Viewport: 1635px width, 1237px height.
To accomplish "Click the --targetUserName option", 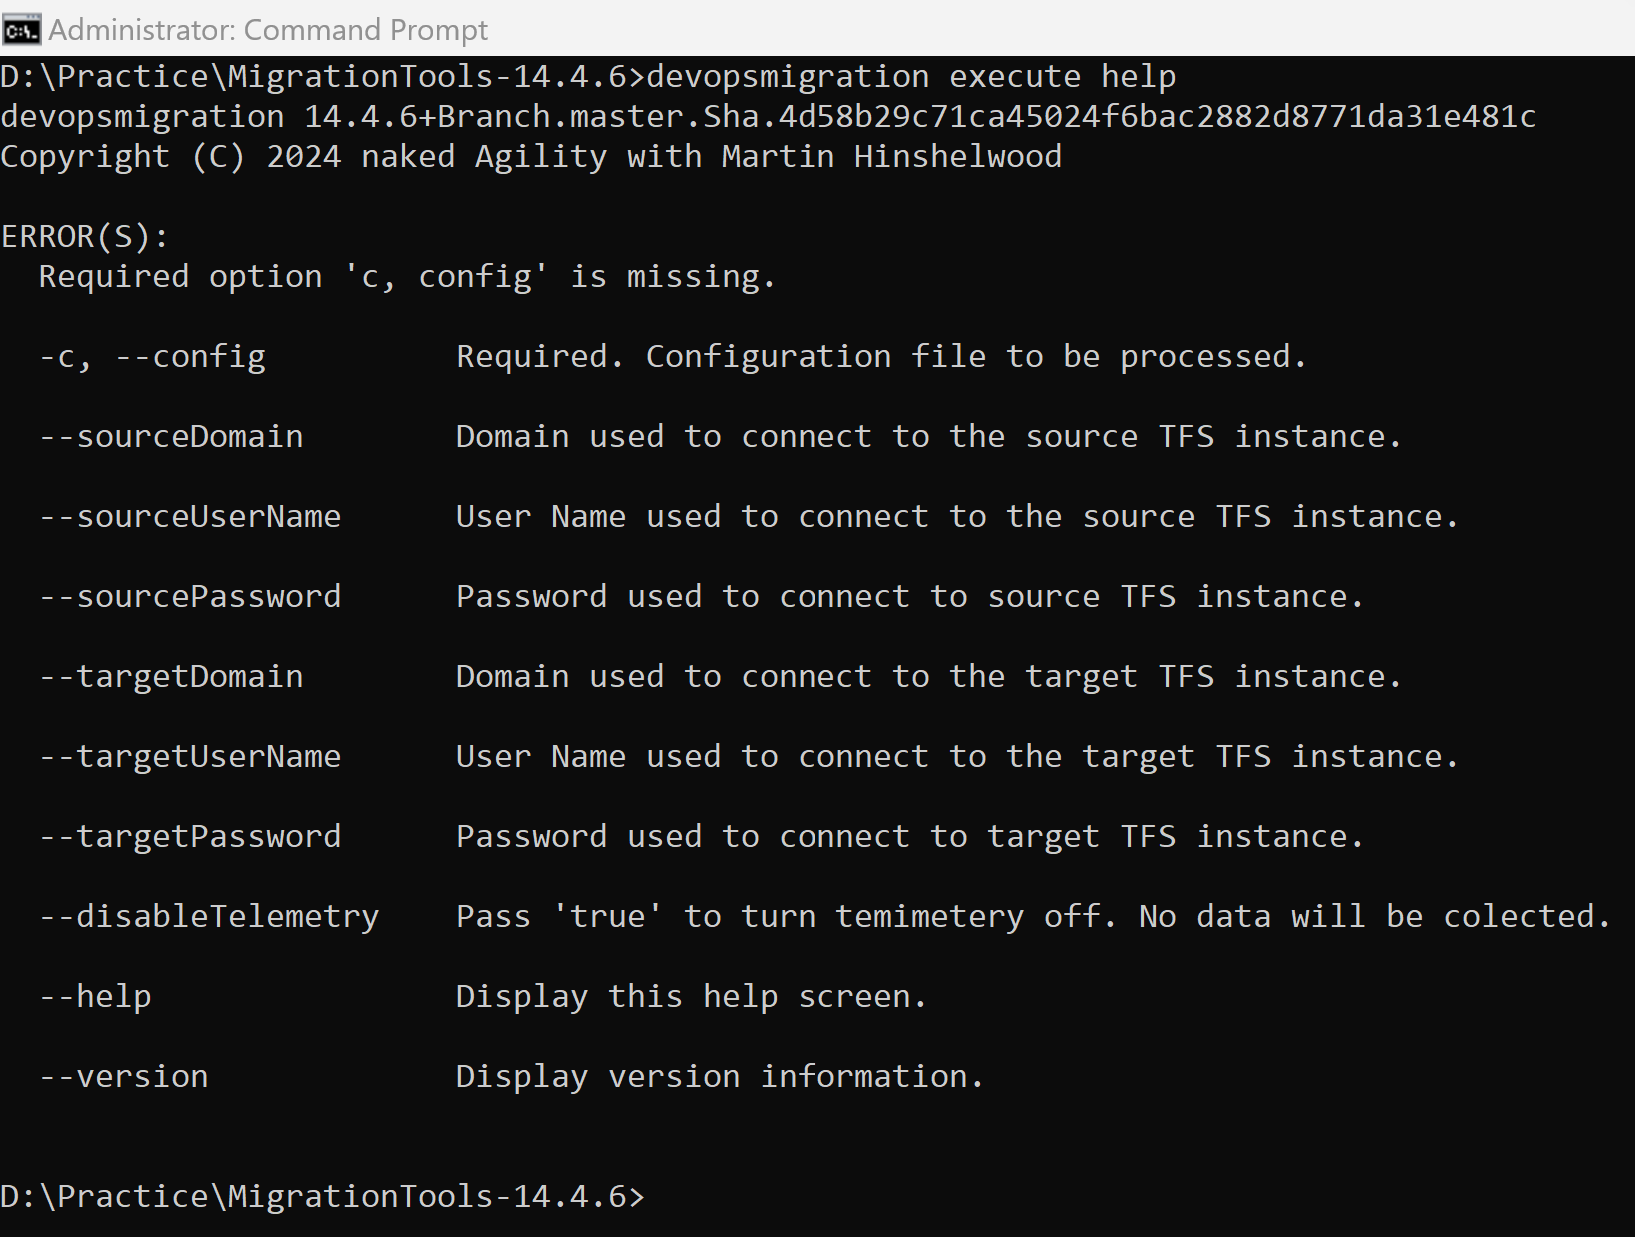I will click(190, 757).
